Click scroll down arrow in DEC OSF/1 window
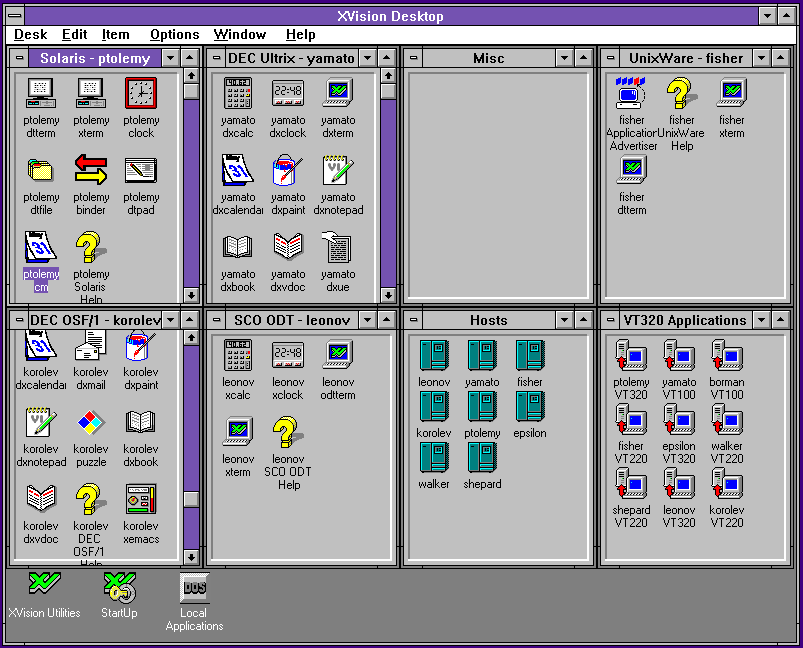The width and height of the screenshot is (803, 648). pyautogui.click(x=191, y=557)
